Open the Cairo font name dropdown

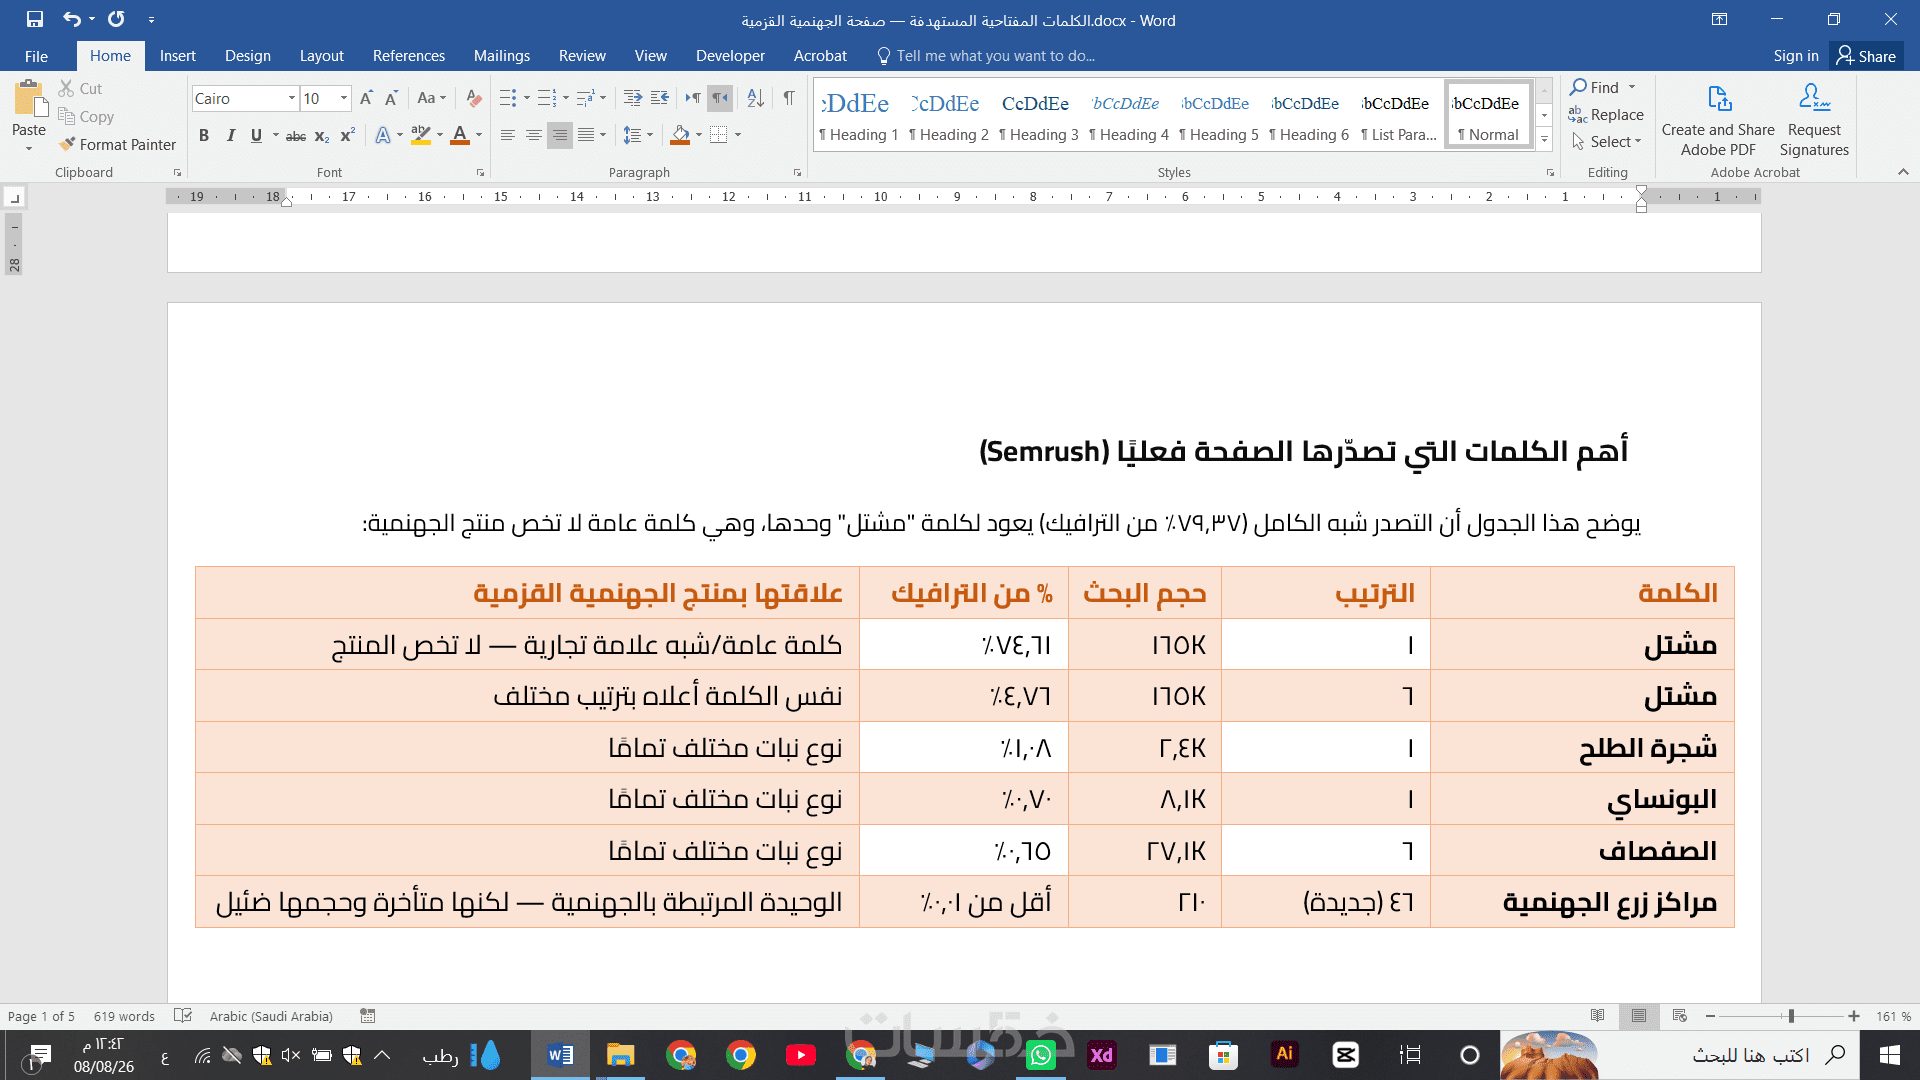tap(292, 98)
